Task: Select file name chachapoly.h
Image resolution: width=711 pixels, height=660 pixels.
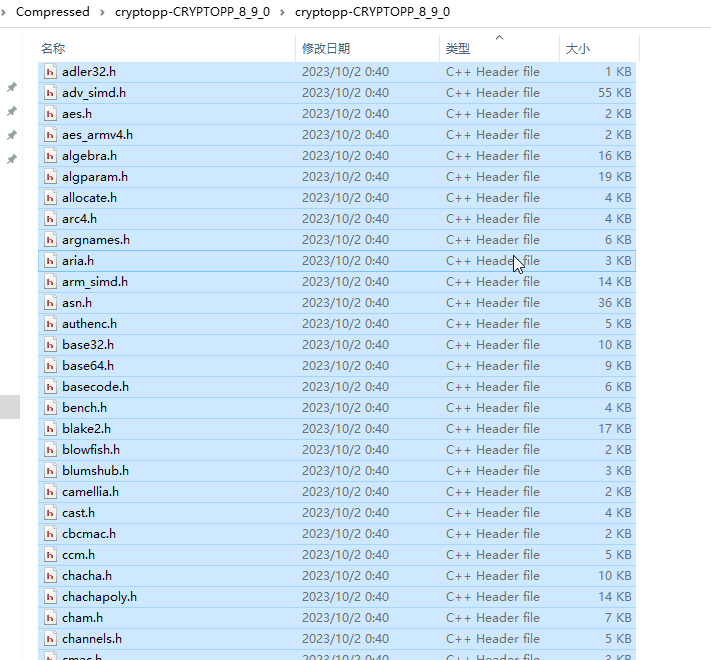Action: (x=99, y=597)
